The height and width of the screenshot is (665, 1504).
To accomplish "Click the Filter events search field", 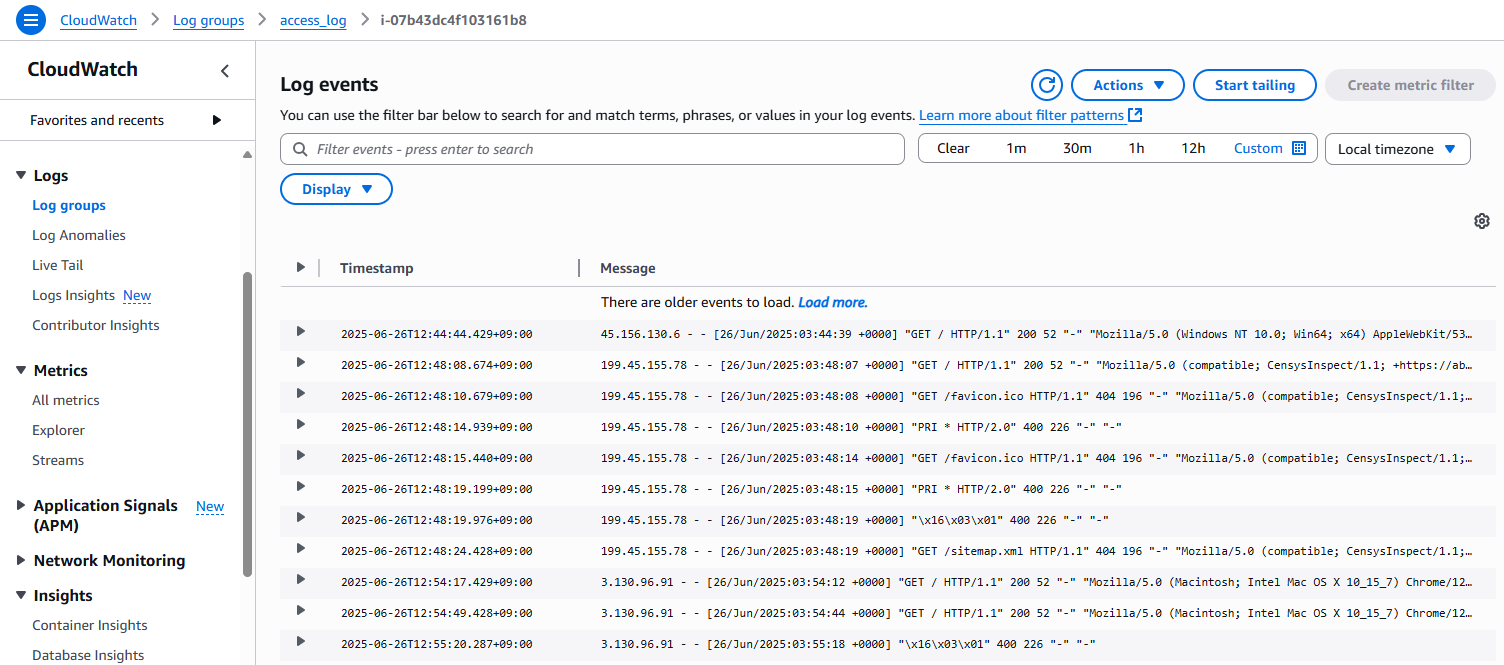I will [600, 149].
